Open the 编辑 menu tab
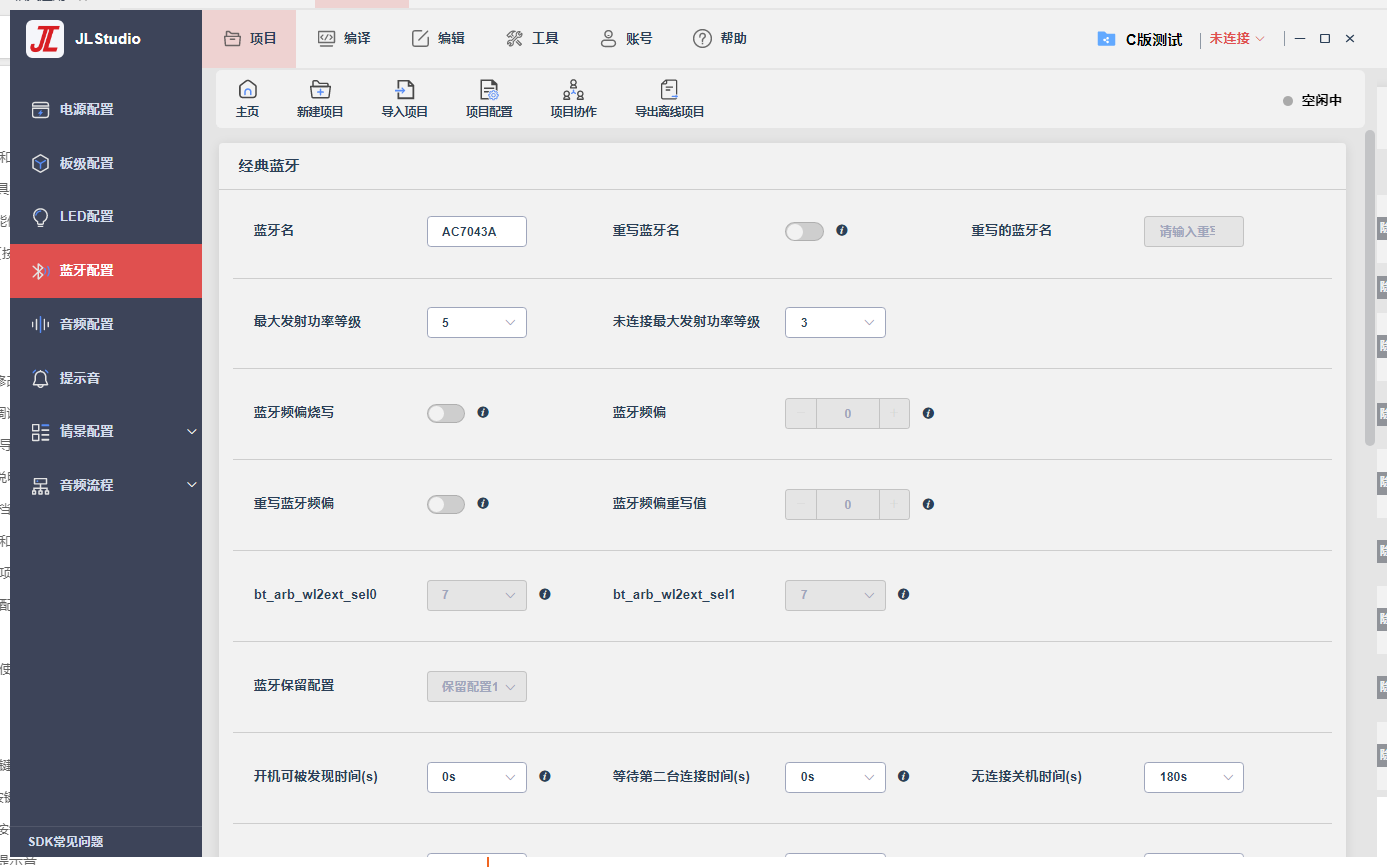 (438, 39)
